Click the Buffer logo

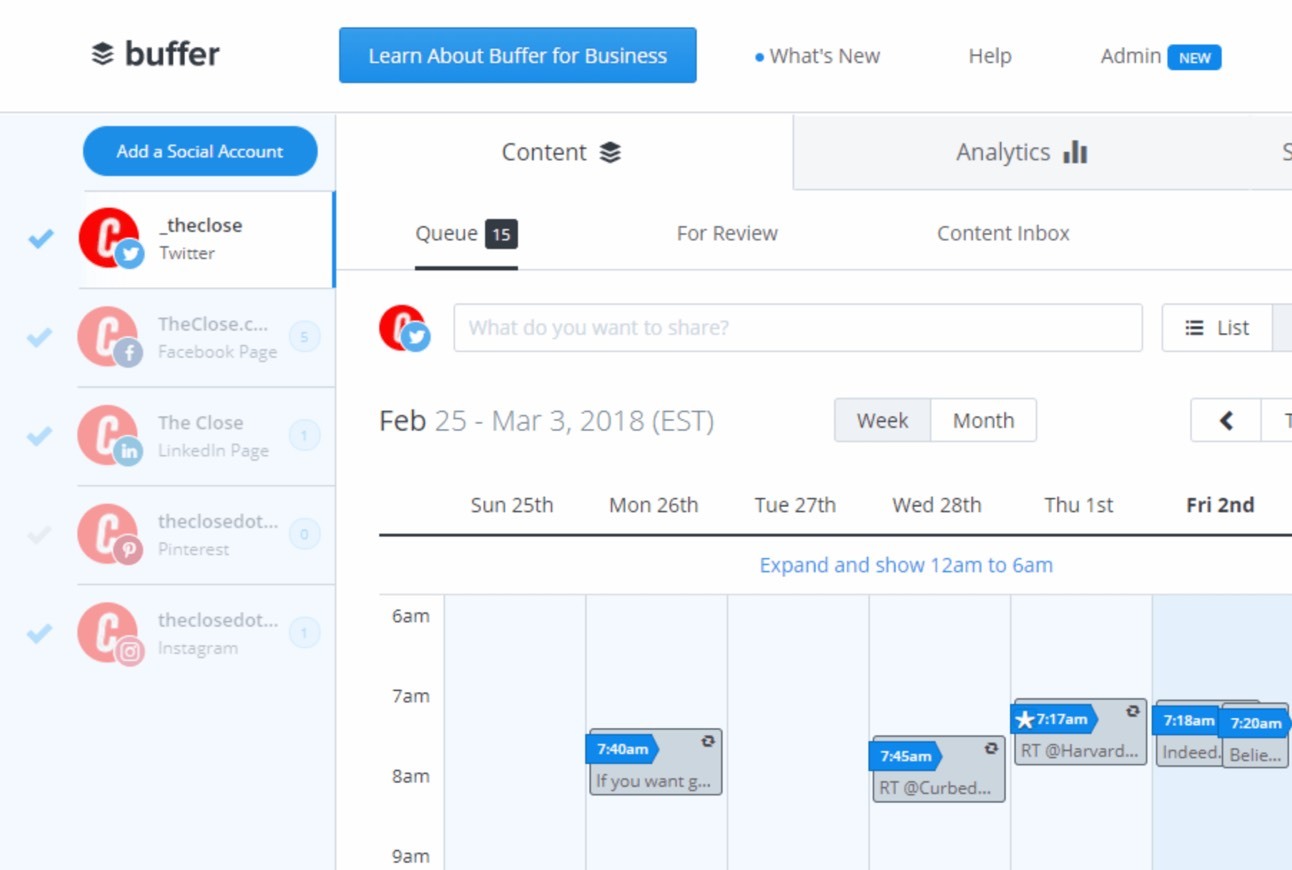(x=155, y=54)
